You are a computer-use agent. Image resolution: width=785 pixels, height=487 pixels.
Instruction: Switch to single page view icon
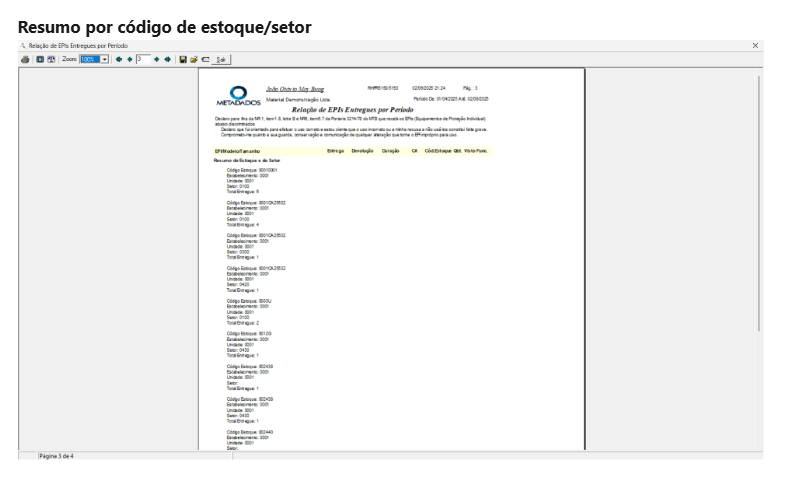(x=40, y=60)
